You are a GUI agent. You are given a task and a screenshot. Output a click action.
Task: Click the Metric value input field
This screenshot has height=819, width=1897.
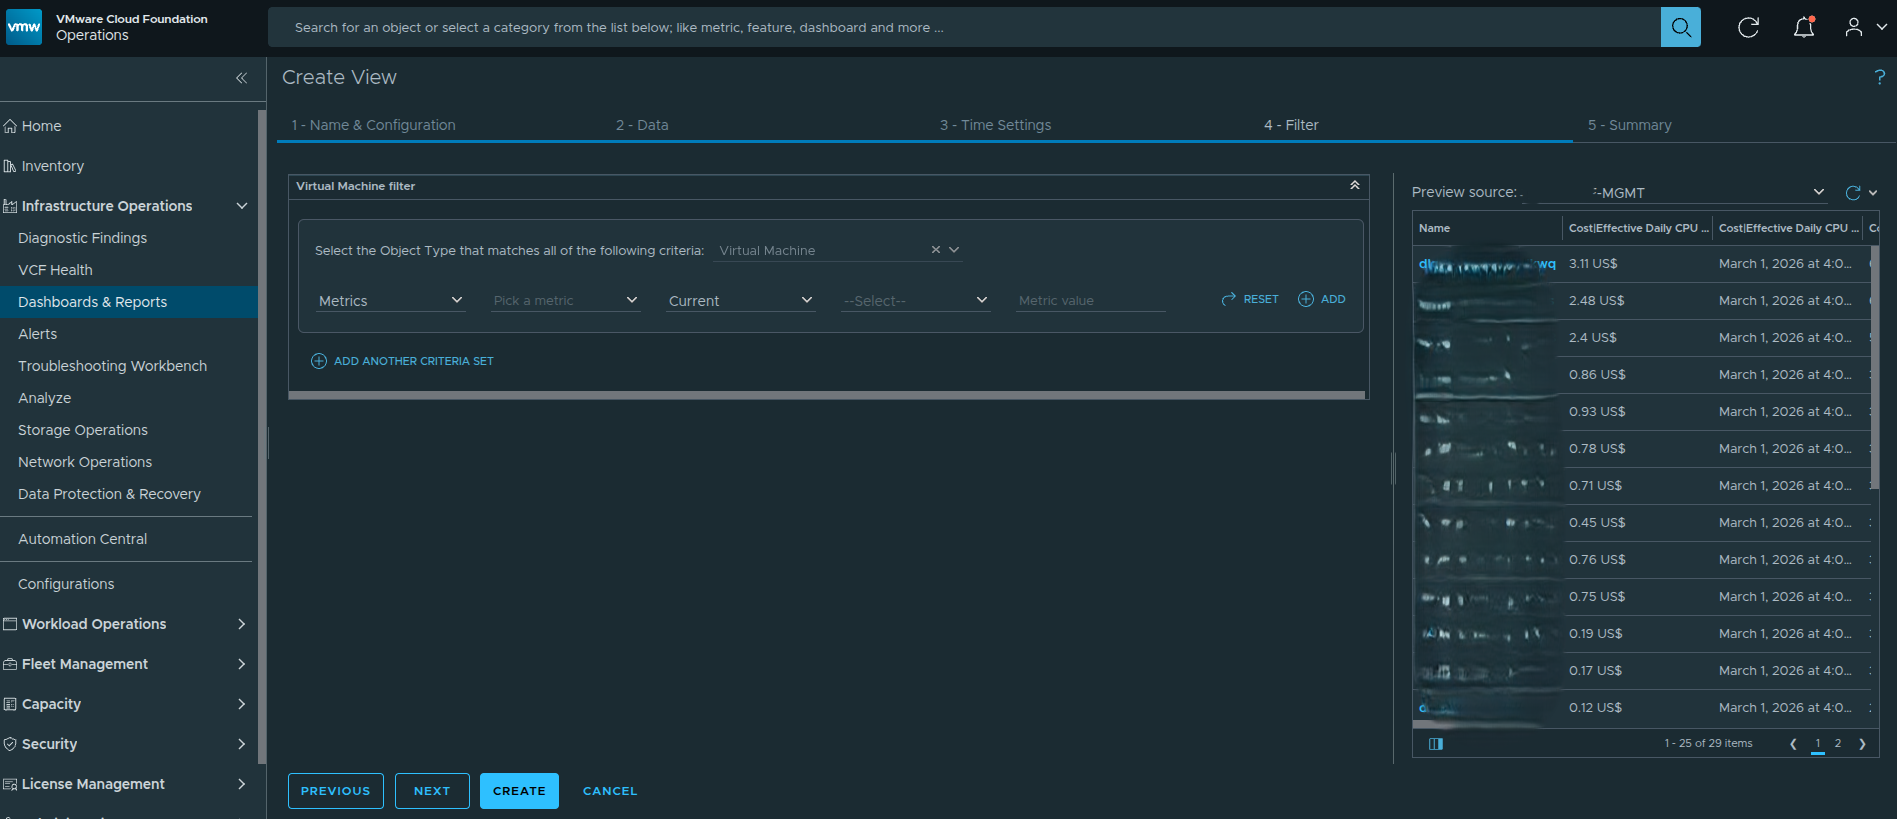pos(1090,300)
